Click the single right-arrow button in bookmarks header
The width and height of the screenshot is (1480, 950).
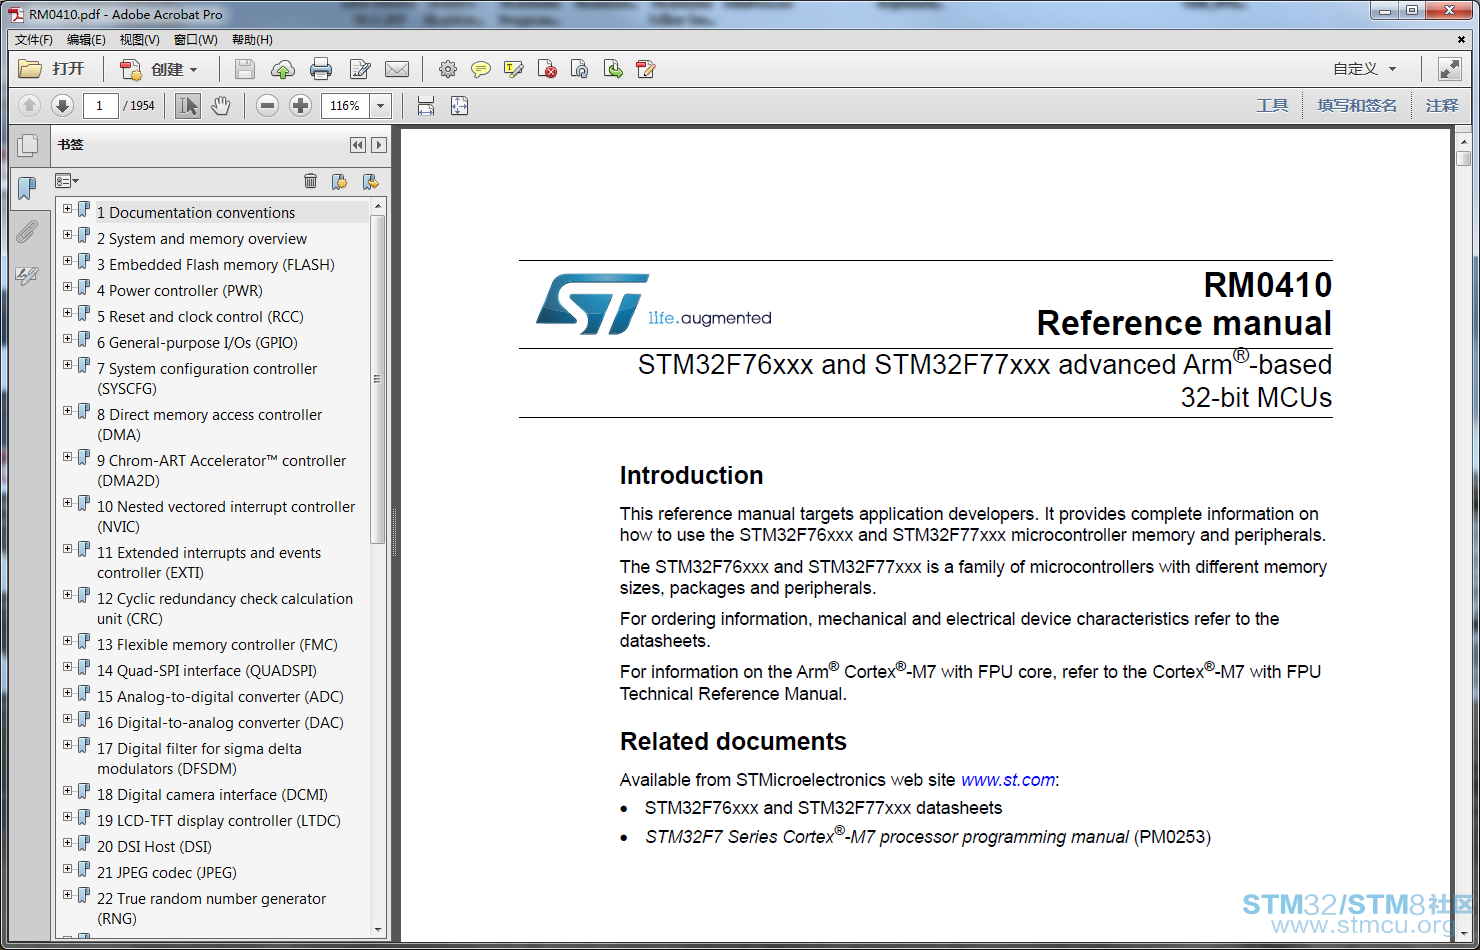(x=379, y=145)
